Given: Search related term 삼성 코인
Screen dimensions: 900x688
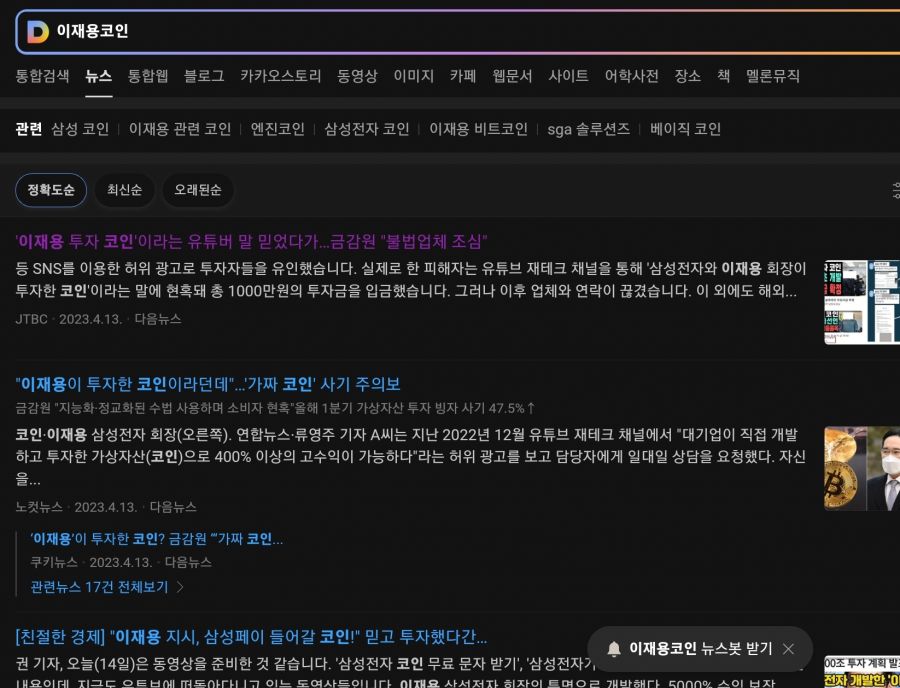Looking at the screenshot, I should (80, 129).
